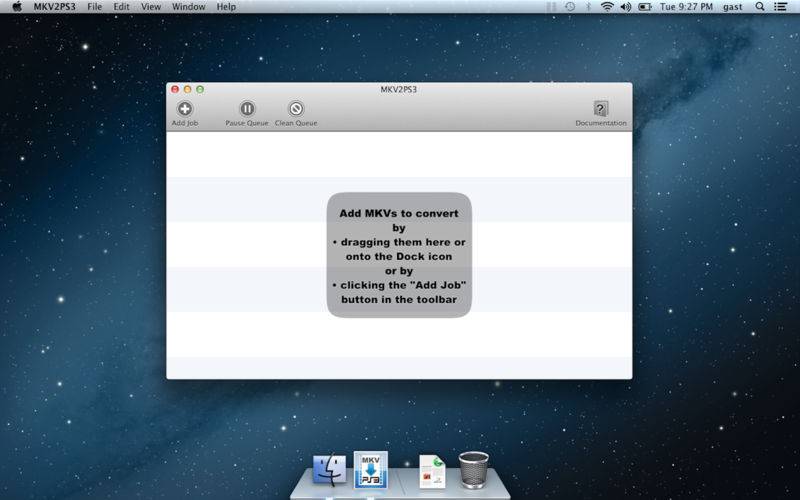The image size is (800, 500).
Task: Click the Bluetooth menu bar icon
Action: [588, 7]
